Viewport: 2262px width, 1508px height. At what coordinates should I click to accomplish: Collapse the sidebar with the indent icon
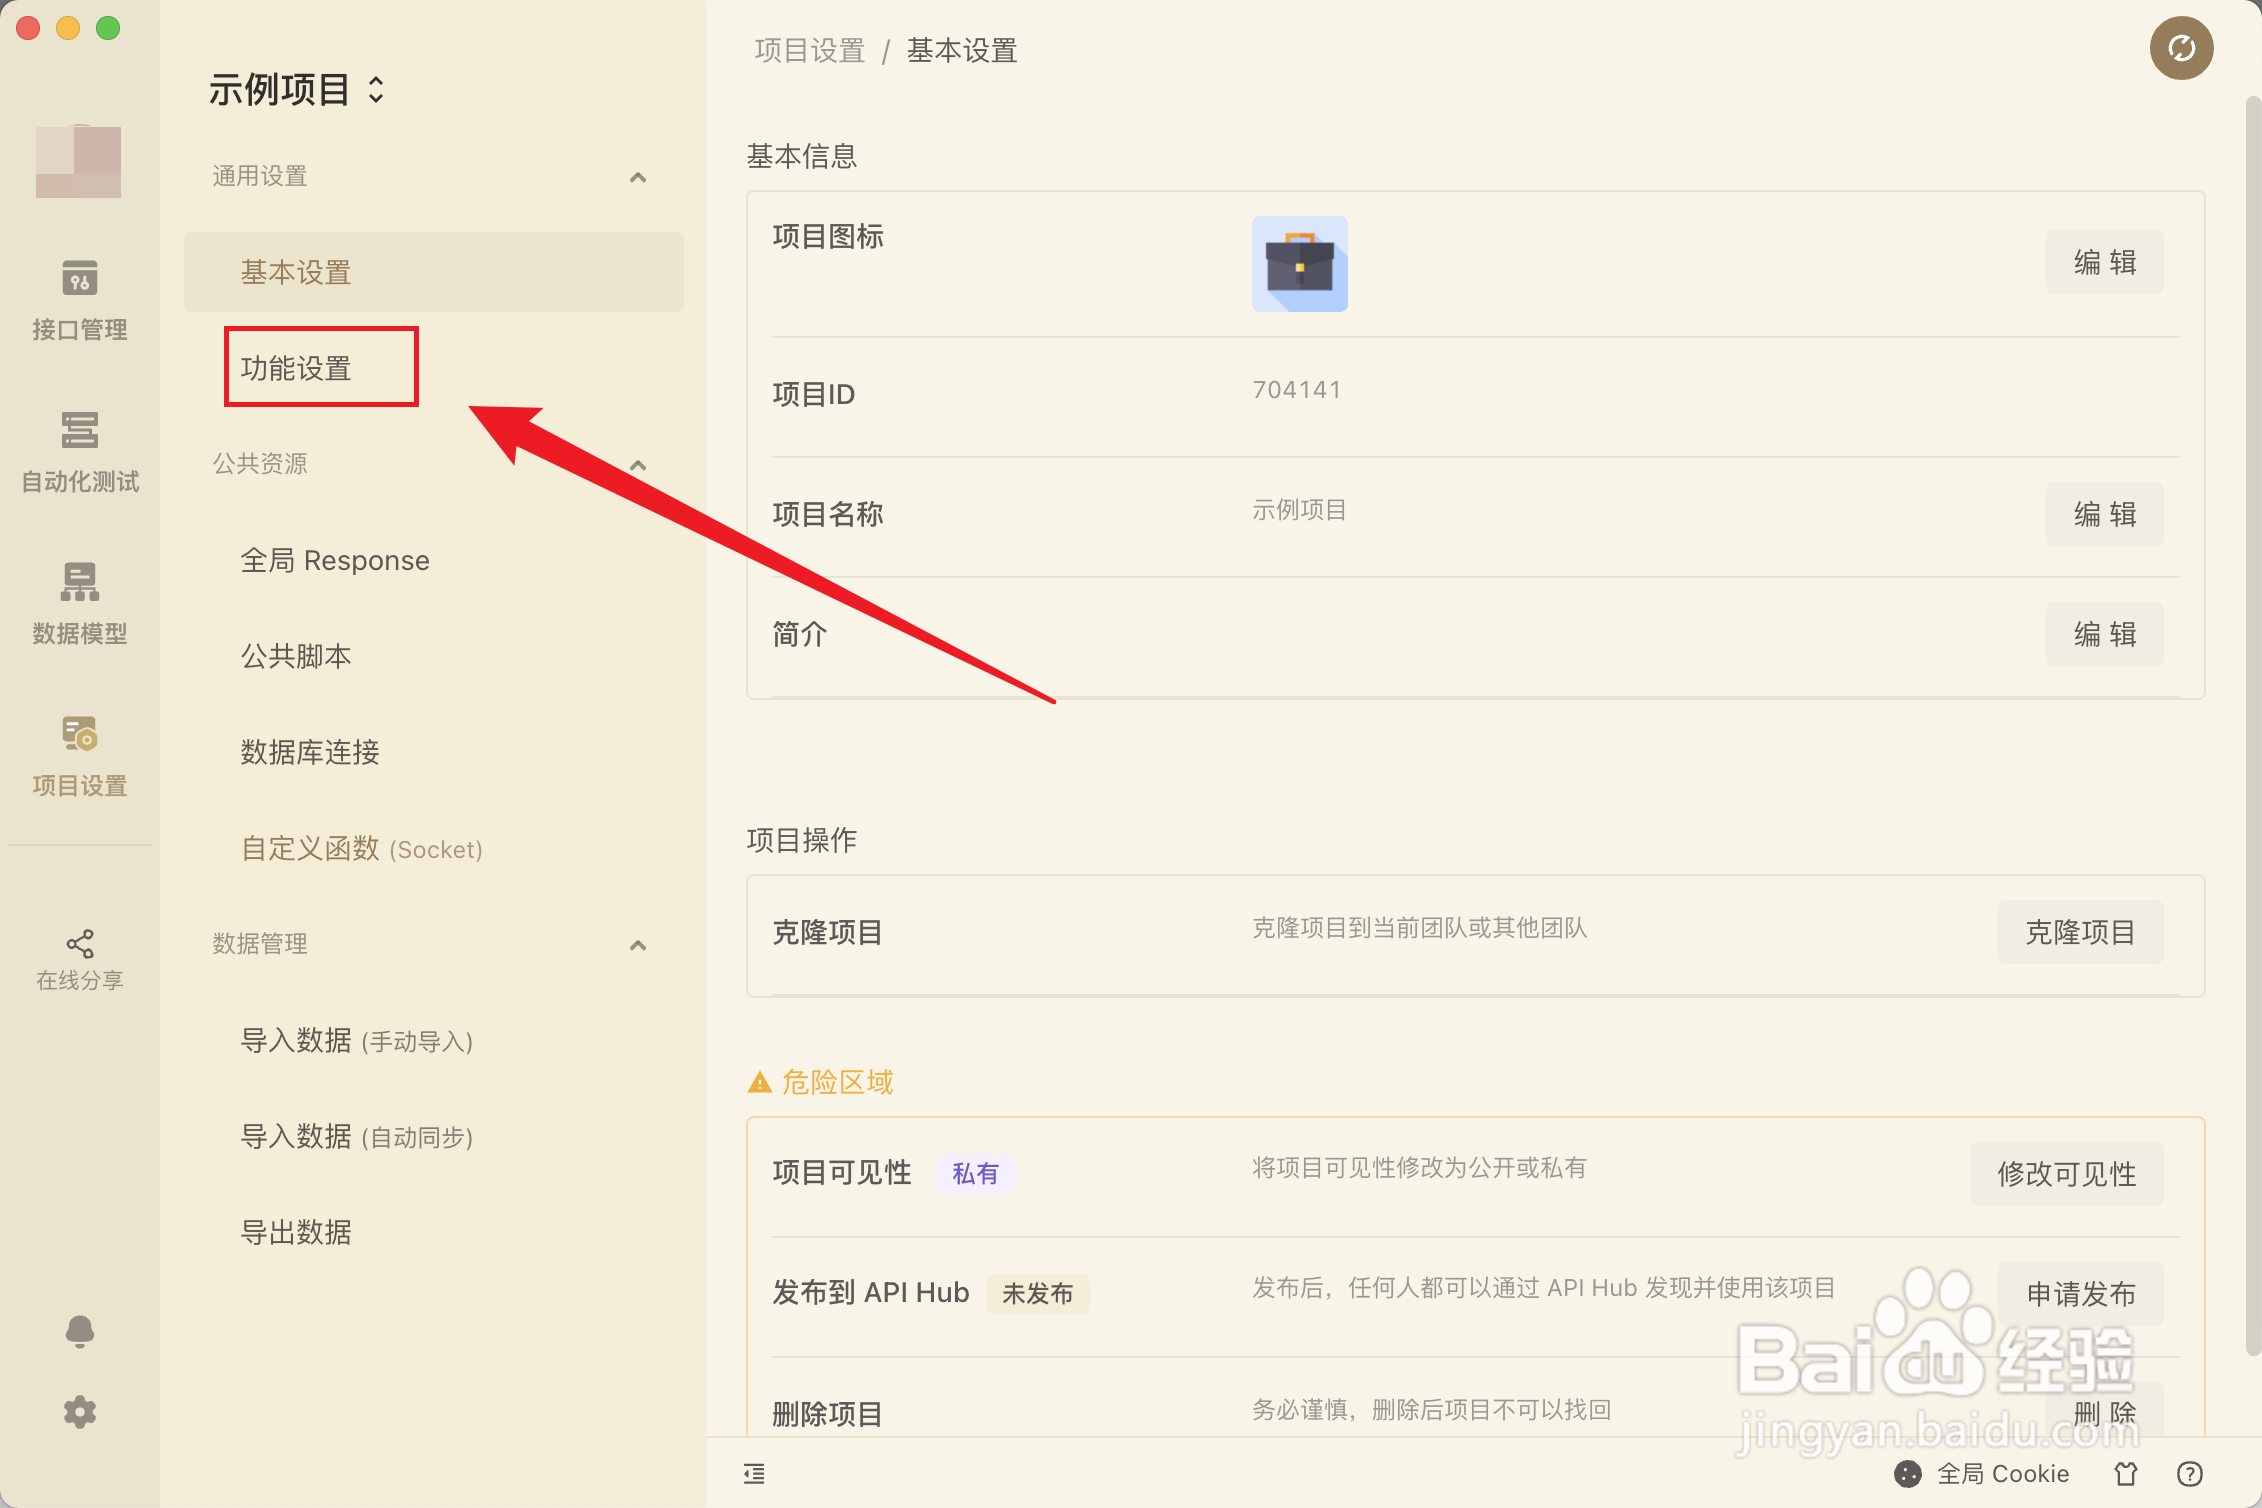pos(754,1473)
